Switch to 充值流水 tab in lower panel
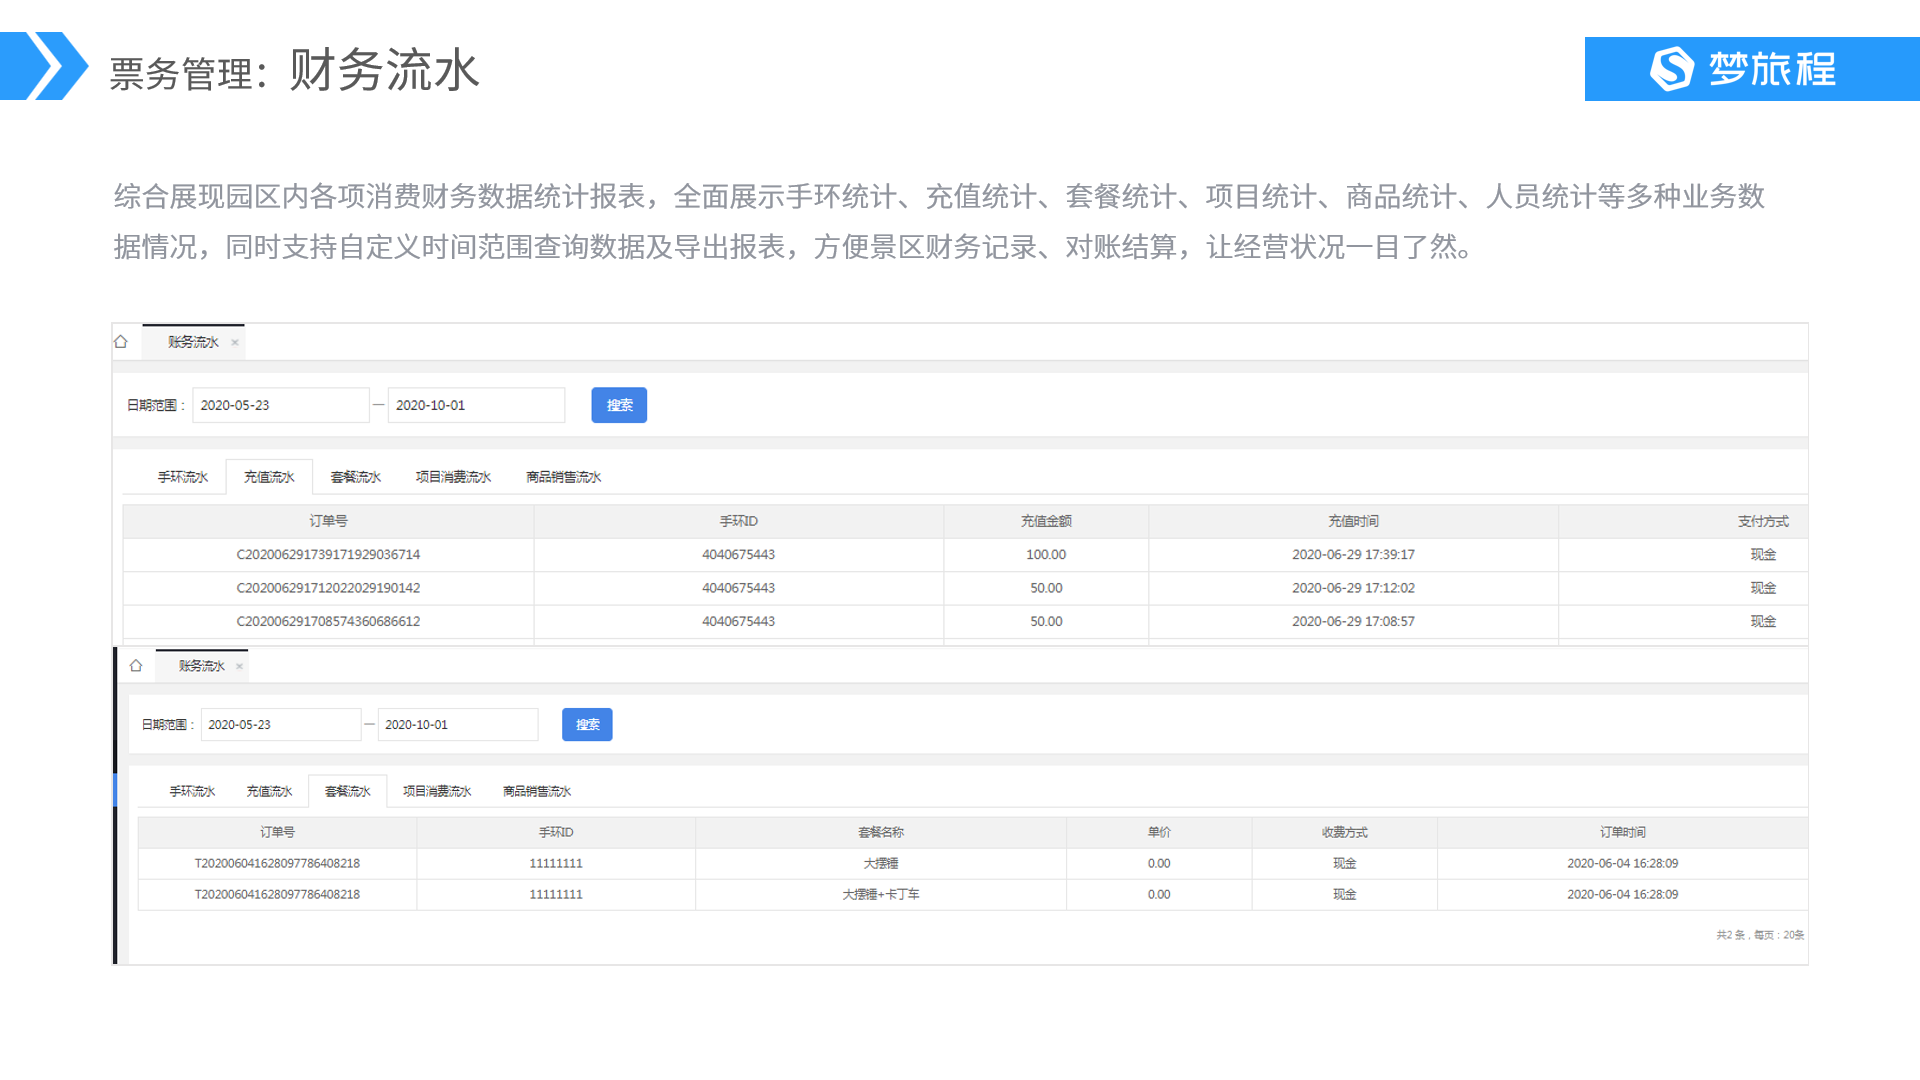This screenshot has width=1920, height=1080. (x=269, y=791)
